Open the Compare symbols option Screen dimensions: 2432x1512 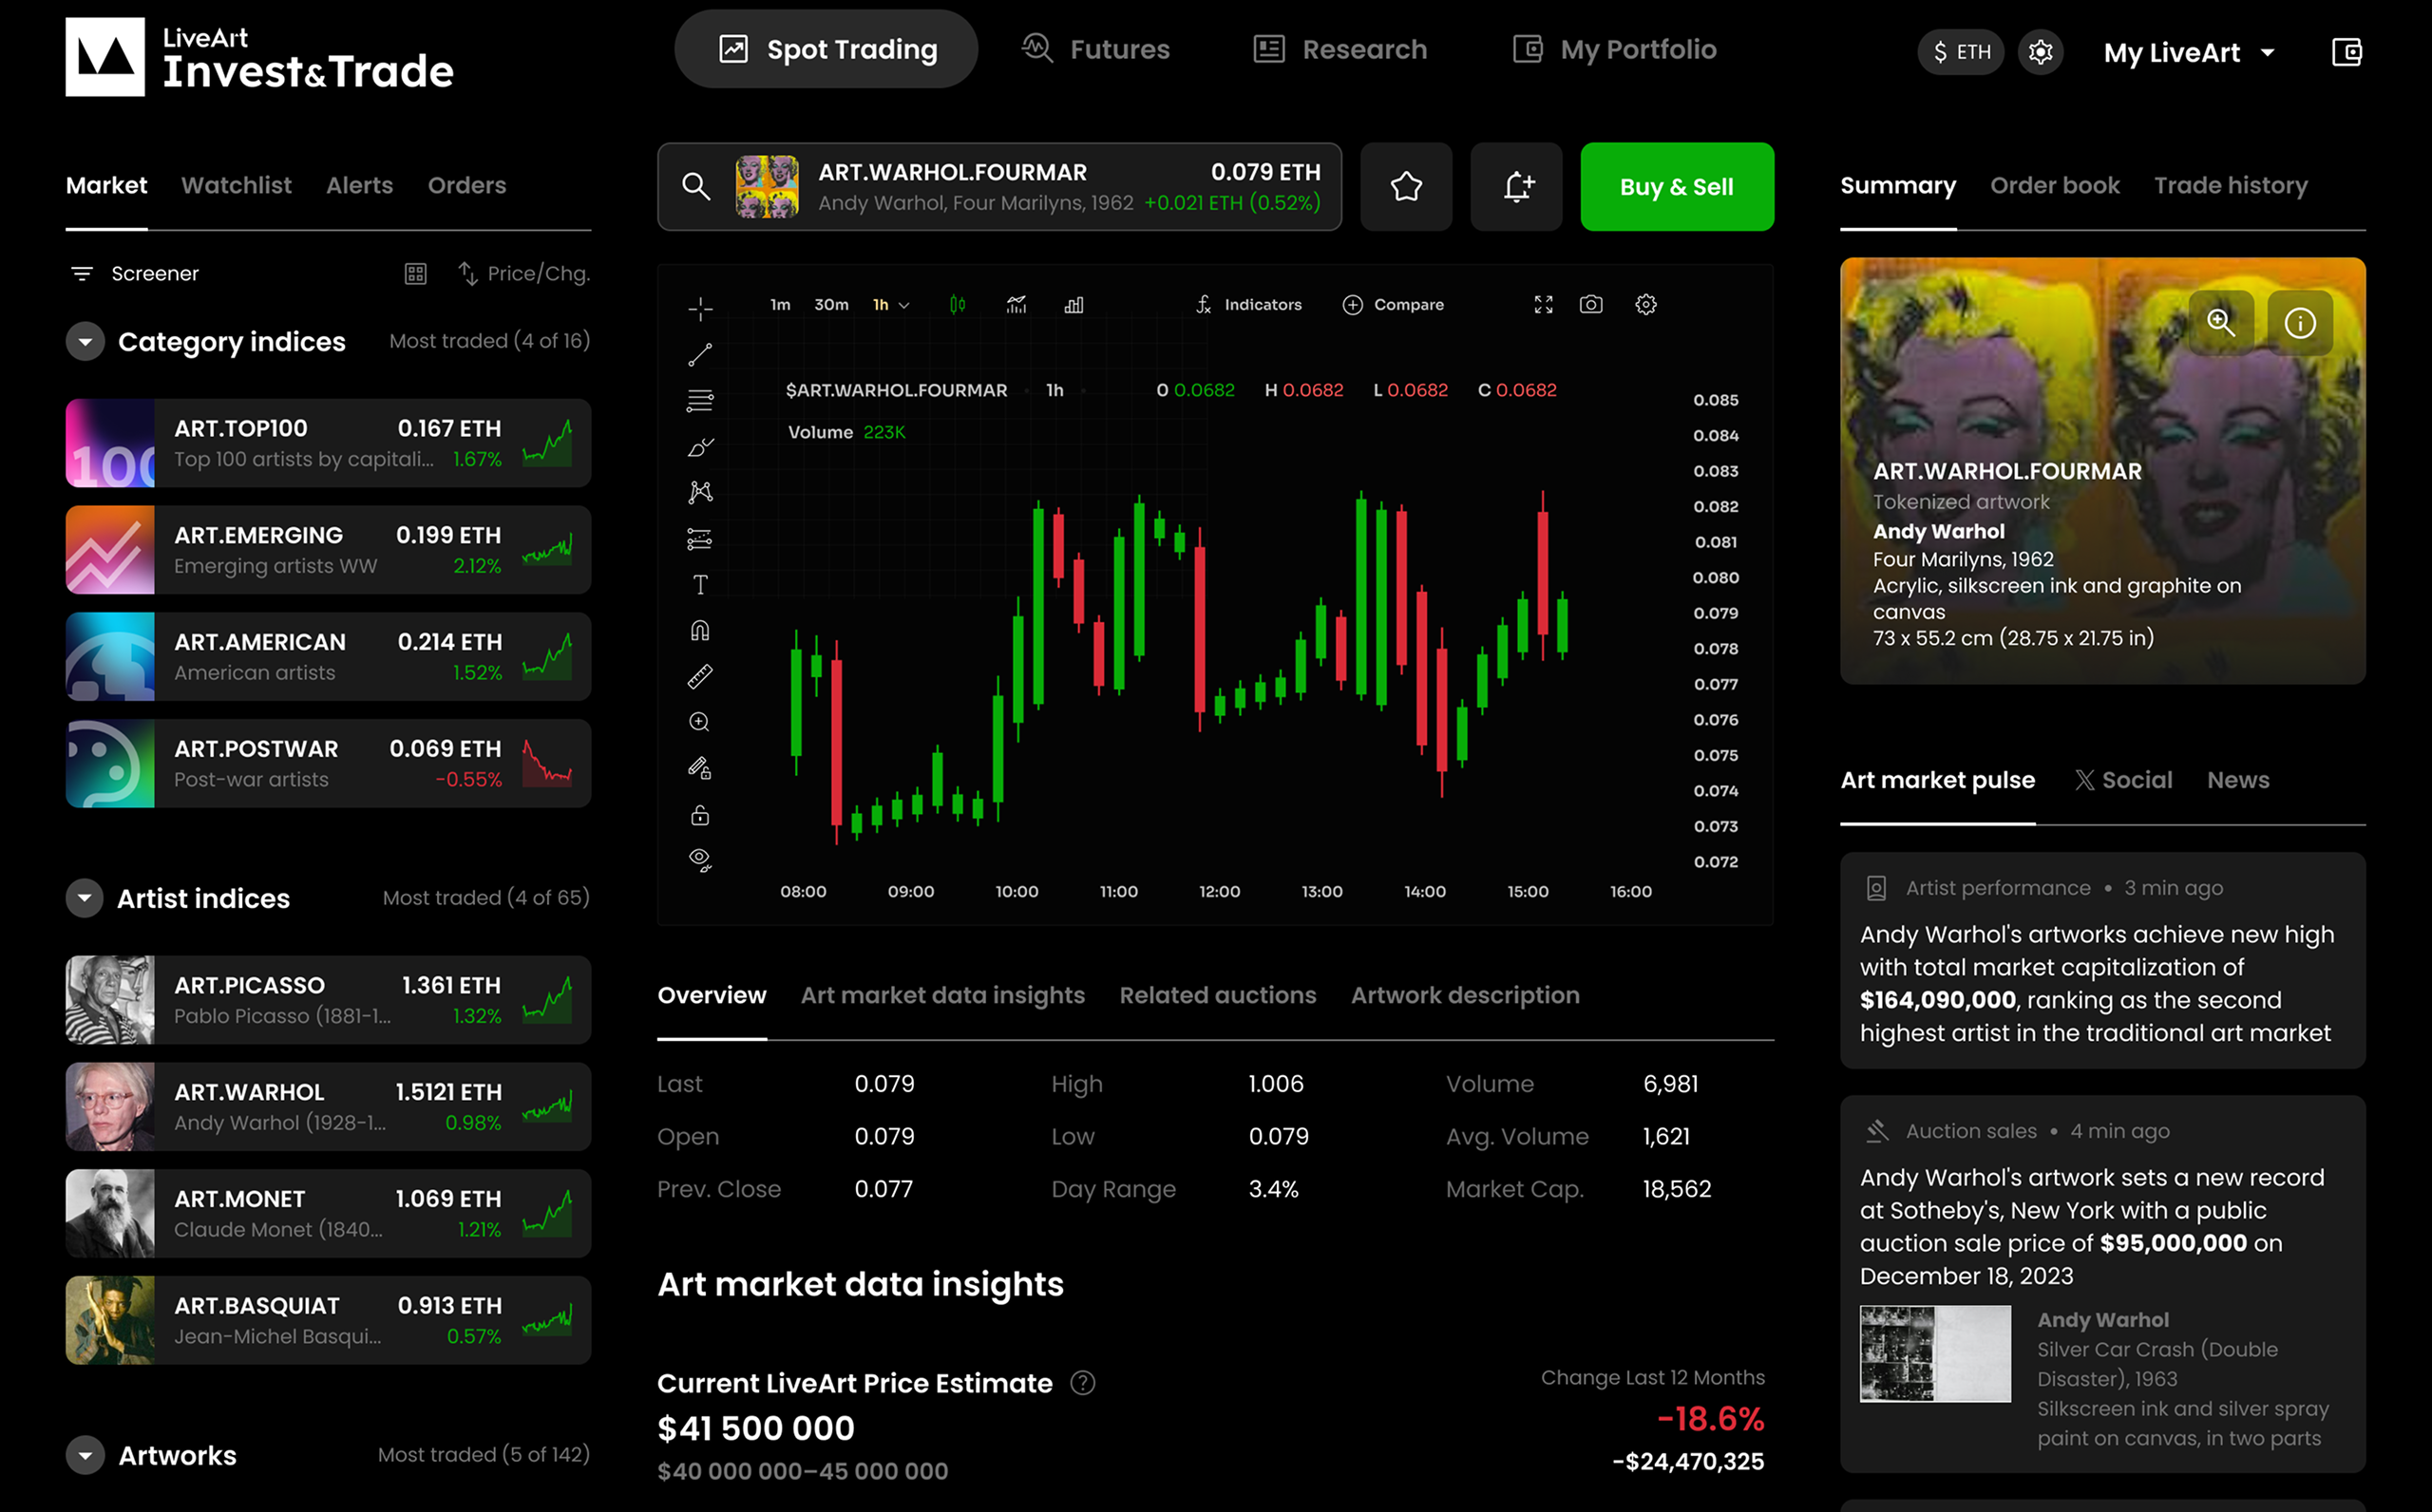point(1393,305)
